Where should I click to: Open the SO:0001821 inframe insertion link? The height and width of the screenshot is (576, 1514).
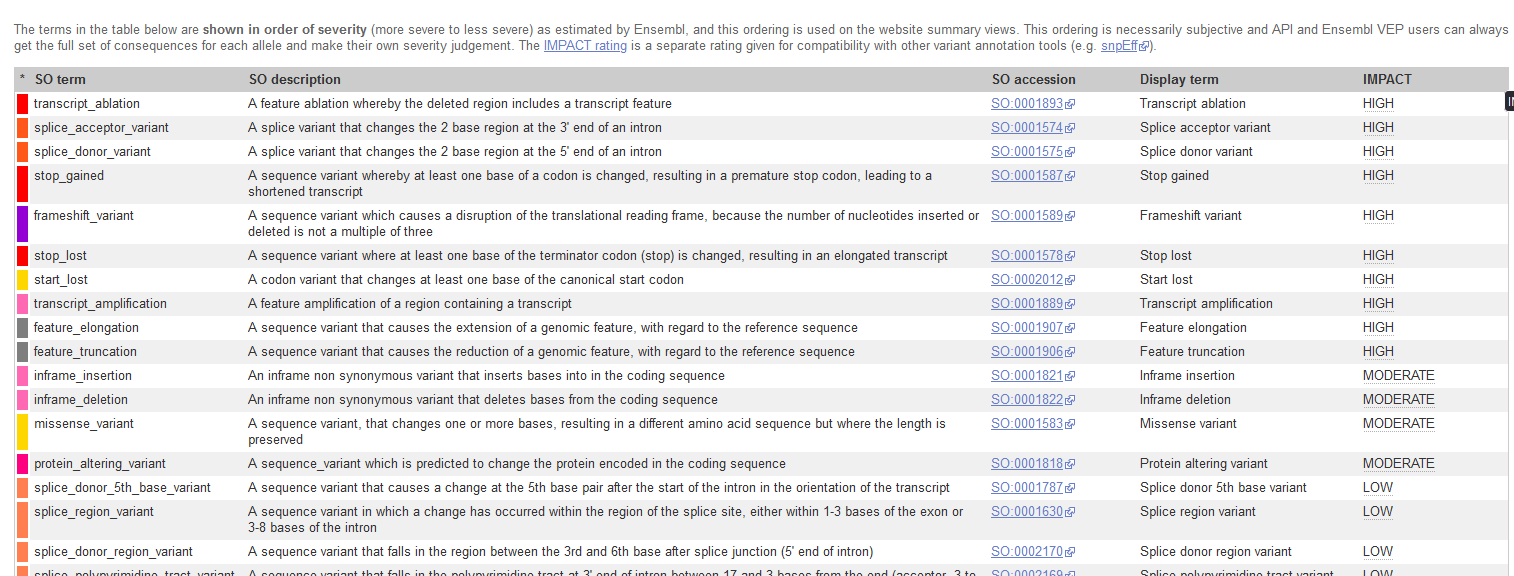(x=1027, y=376)
